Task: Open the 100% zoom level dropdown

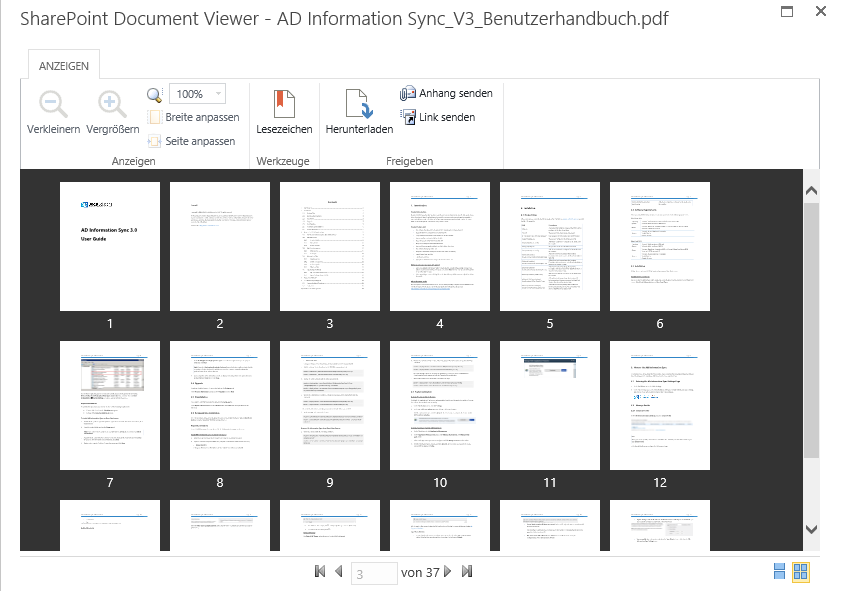Action: coord(197,94)
